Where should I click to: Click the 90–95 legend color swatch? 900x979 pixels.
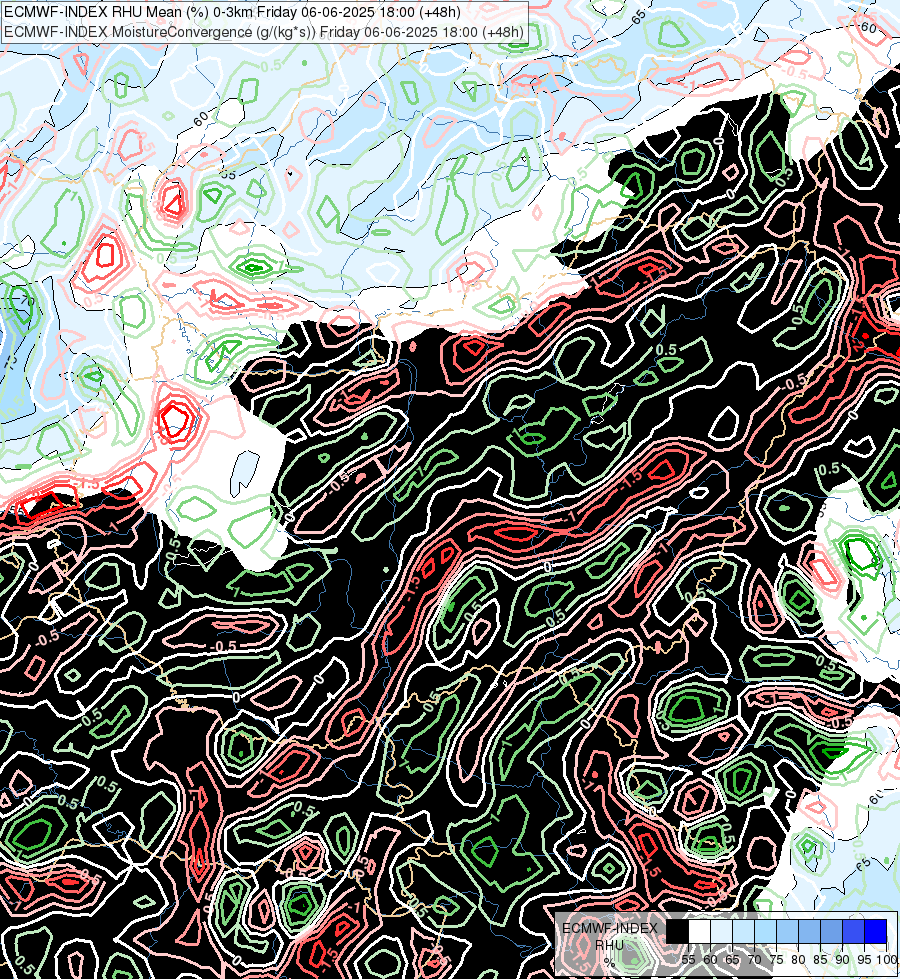pos(853,931)
